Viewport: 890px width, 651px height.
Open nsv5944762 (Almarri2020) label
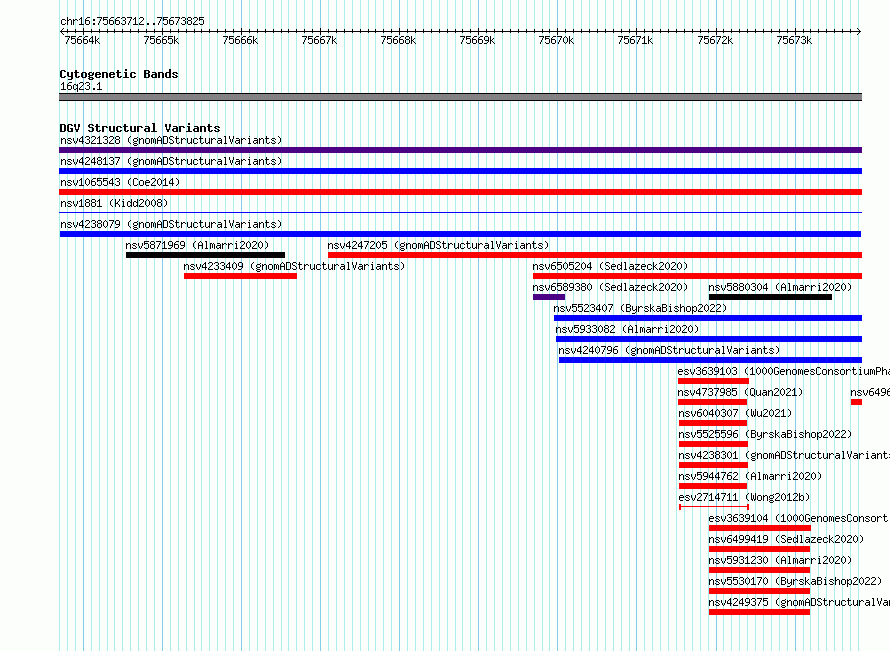click(x=750, y=476)
